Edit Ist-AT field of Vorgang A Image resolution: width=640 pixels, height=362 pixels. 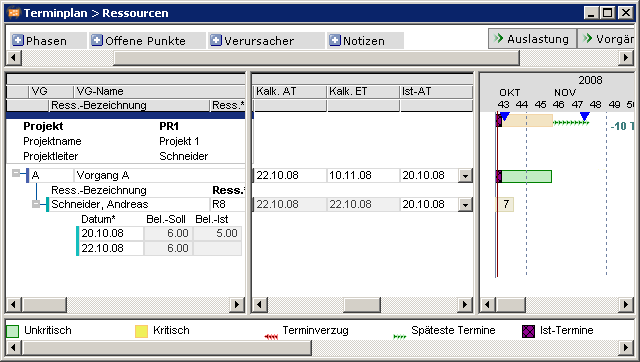(429, 175)
